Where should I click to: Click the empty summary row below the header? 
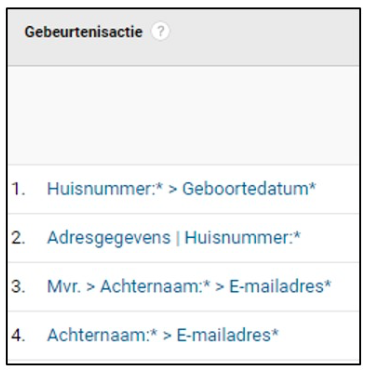(x=183, y=115)
